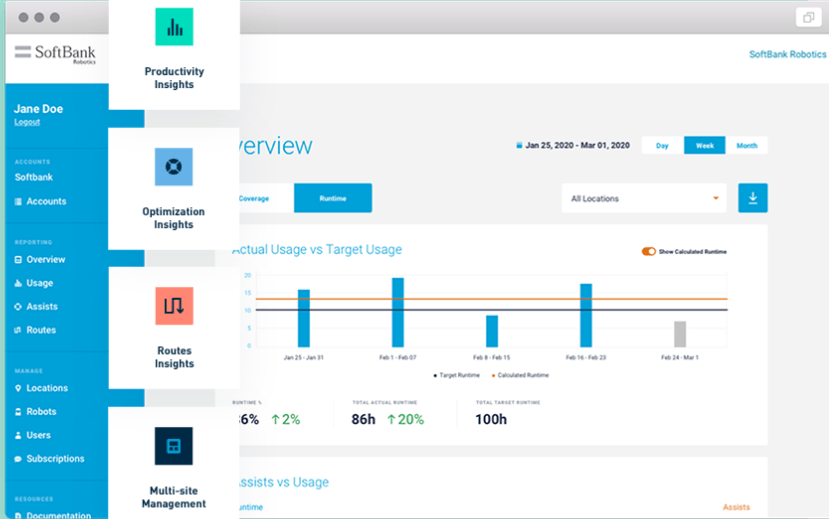Select the Month view option

(x=746, y=145)
